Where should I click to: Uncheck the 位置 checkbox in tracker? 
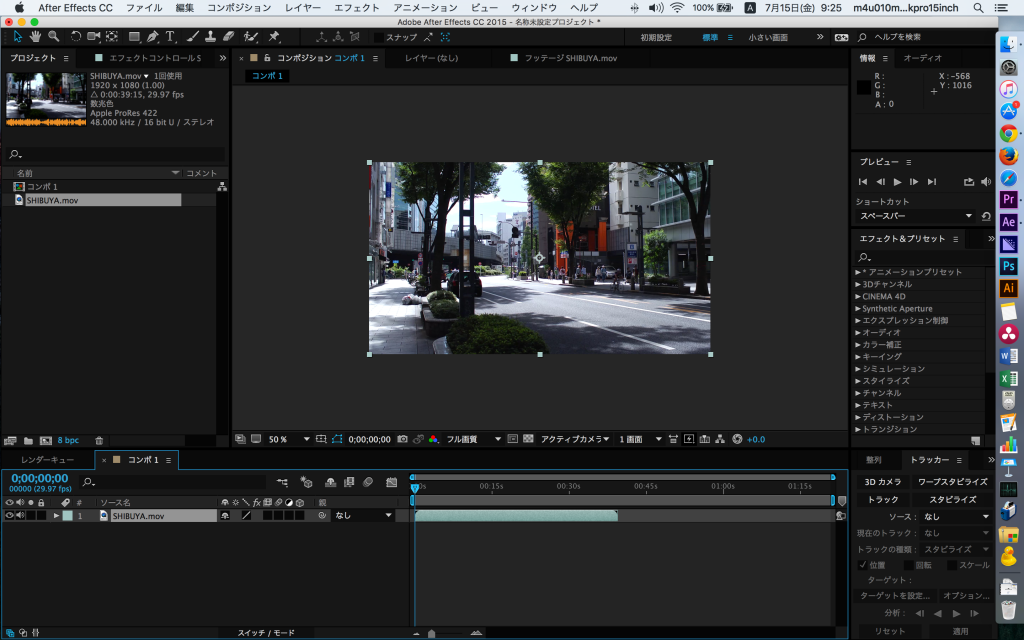(863, 565)
